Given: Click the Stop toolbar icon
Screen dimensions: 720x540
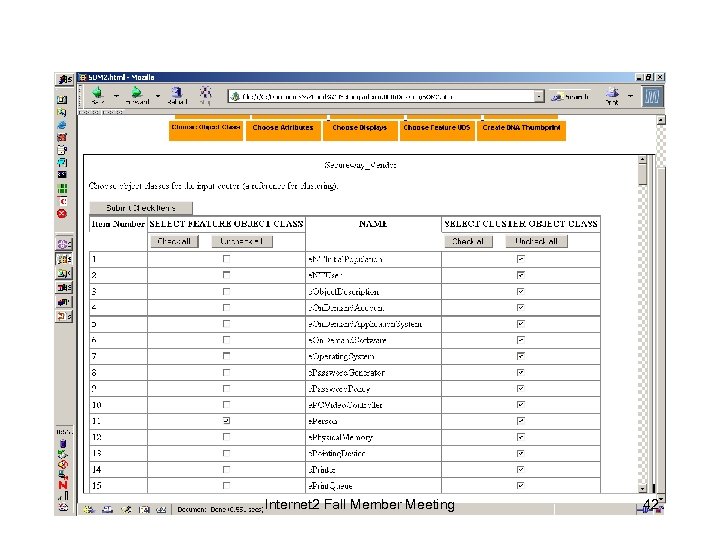Looking at the screenshot, I should click(x=205, y=93).
